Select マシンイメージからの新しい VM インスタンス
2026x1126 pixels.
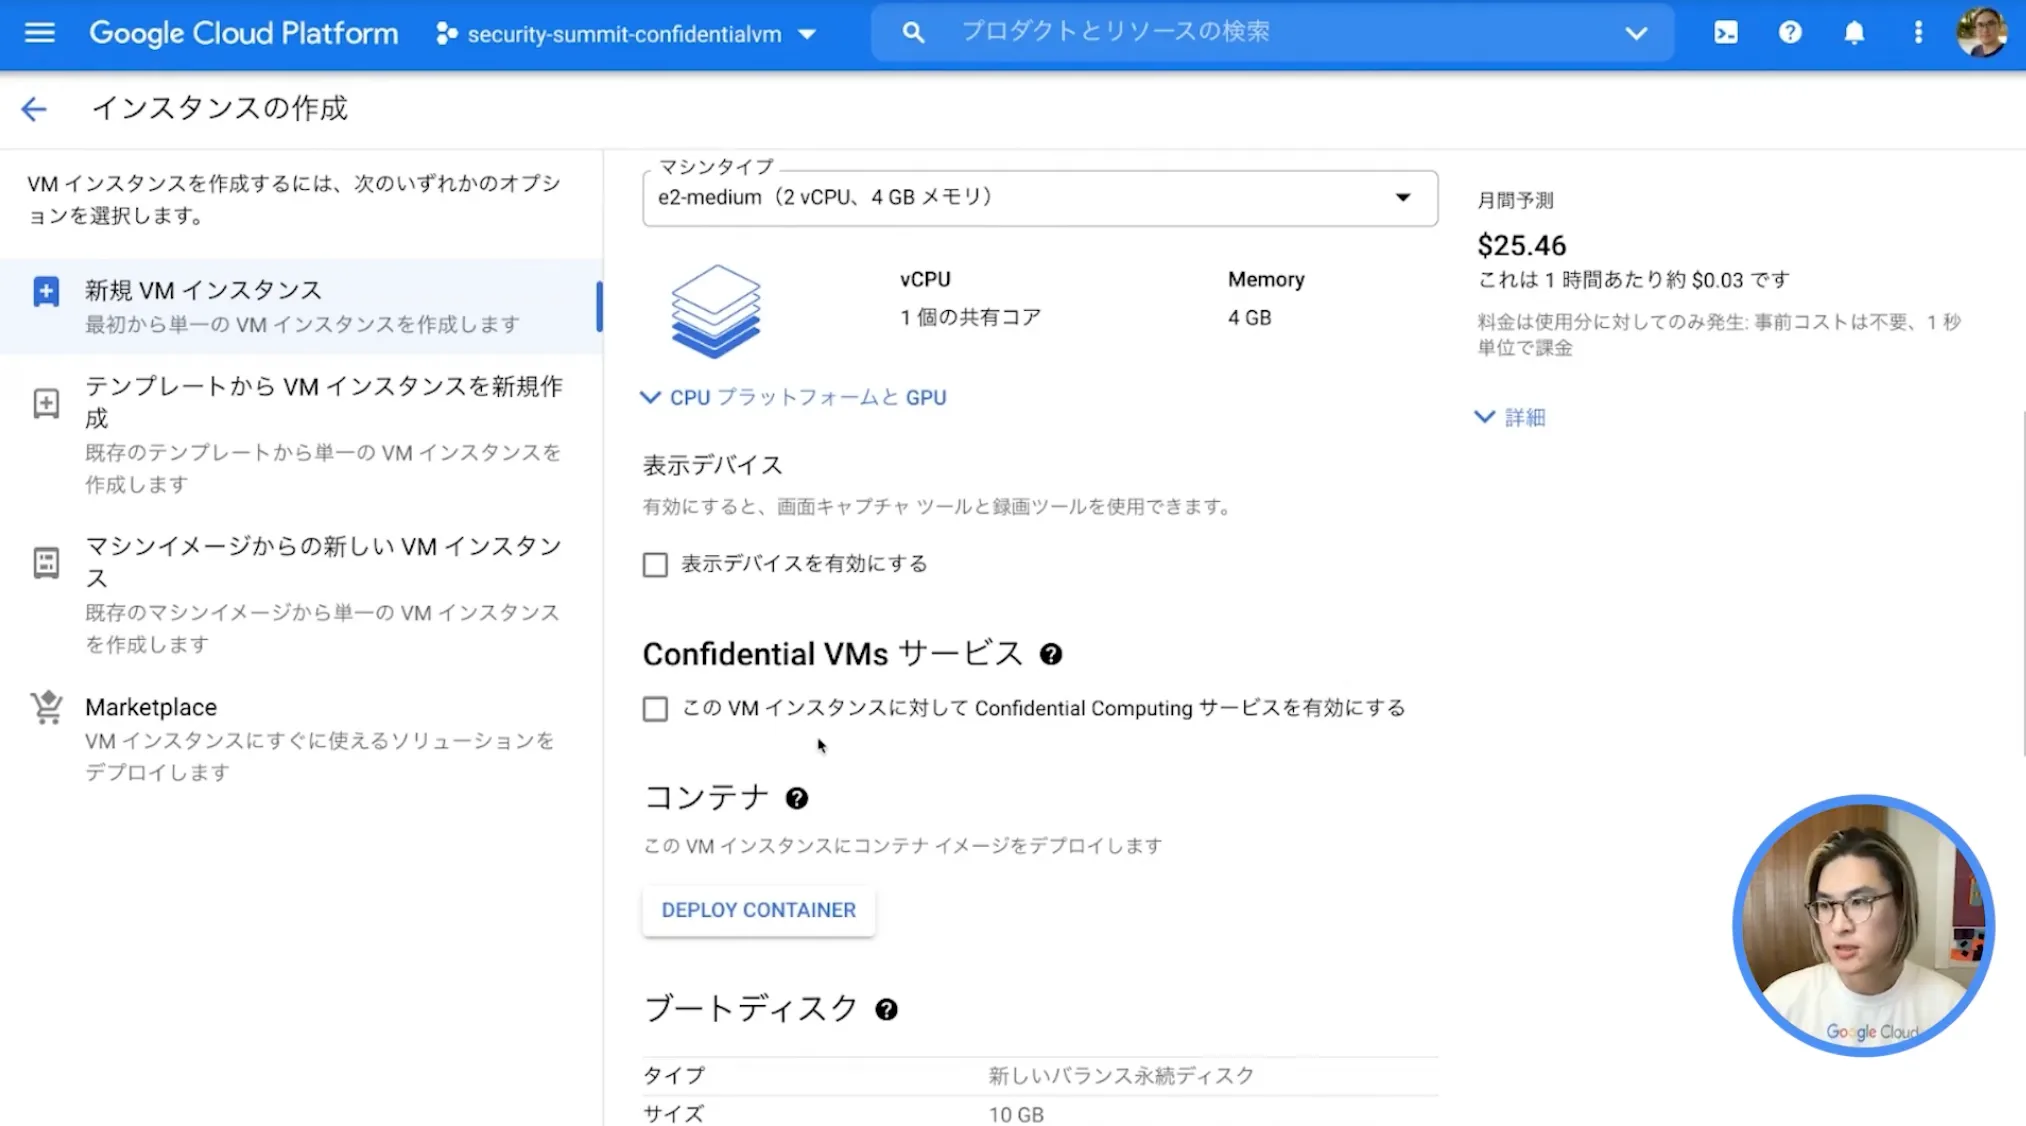point(300,593)
